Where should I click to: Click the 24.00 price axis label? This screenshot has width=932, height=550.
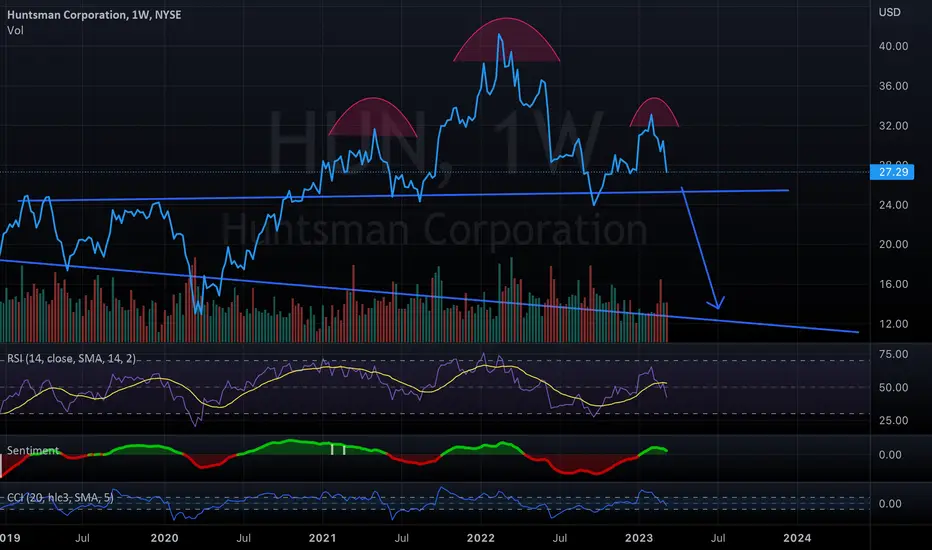click(893, 205)
